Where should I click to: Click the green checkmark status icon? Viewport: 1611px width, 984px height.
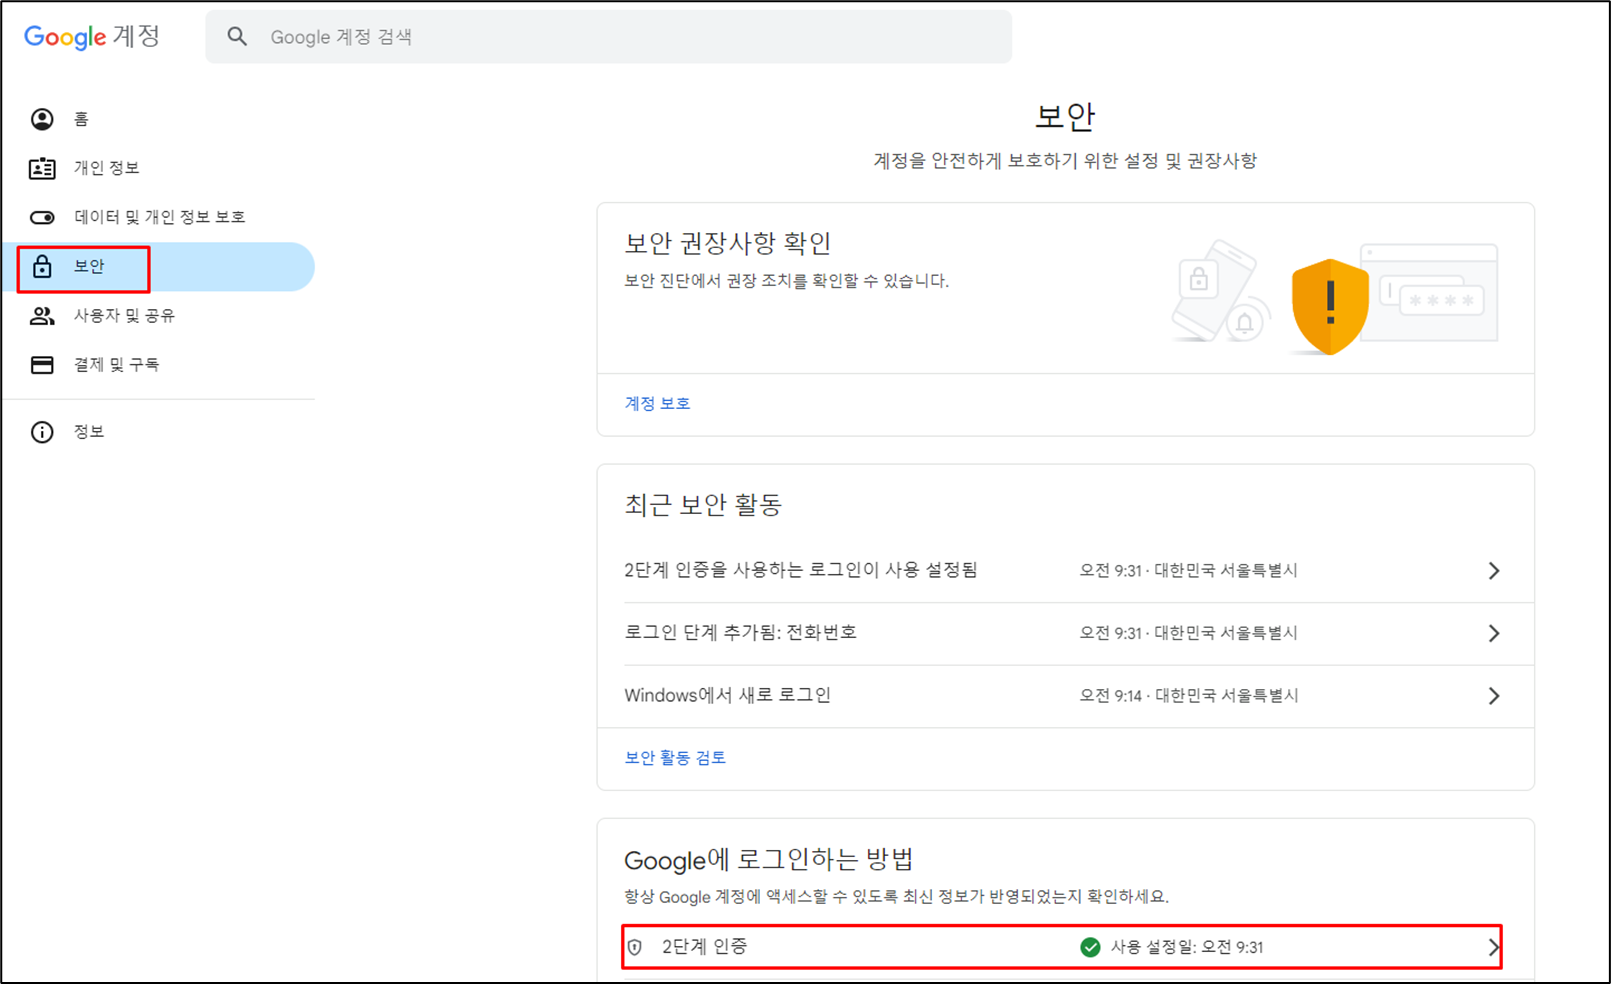(x=1091, y=947)
